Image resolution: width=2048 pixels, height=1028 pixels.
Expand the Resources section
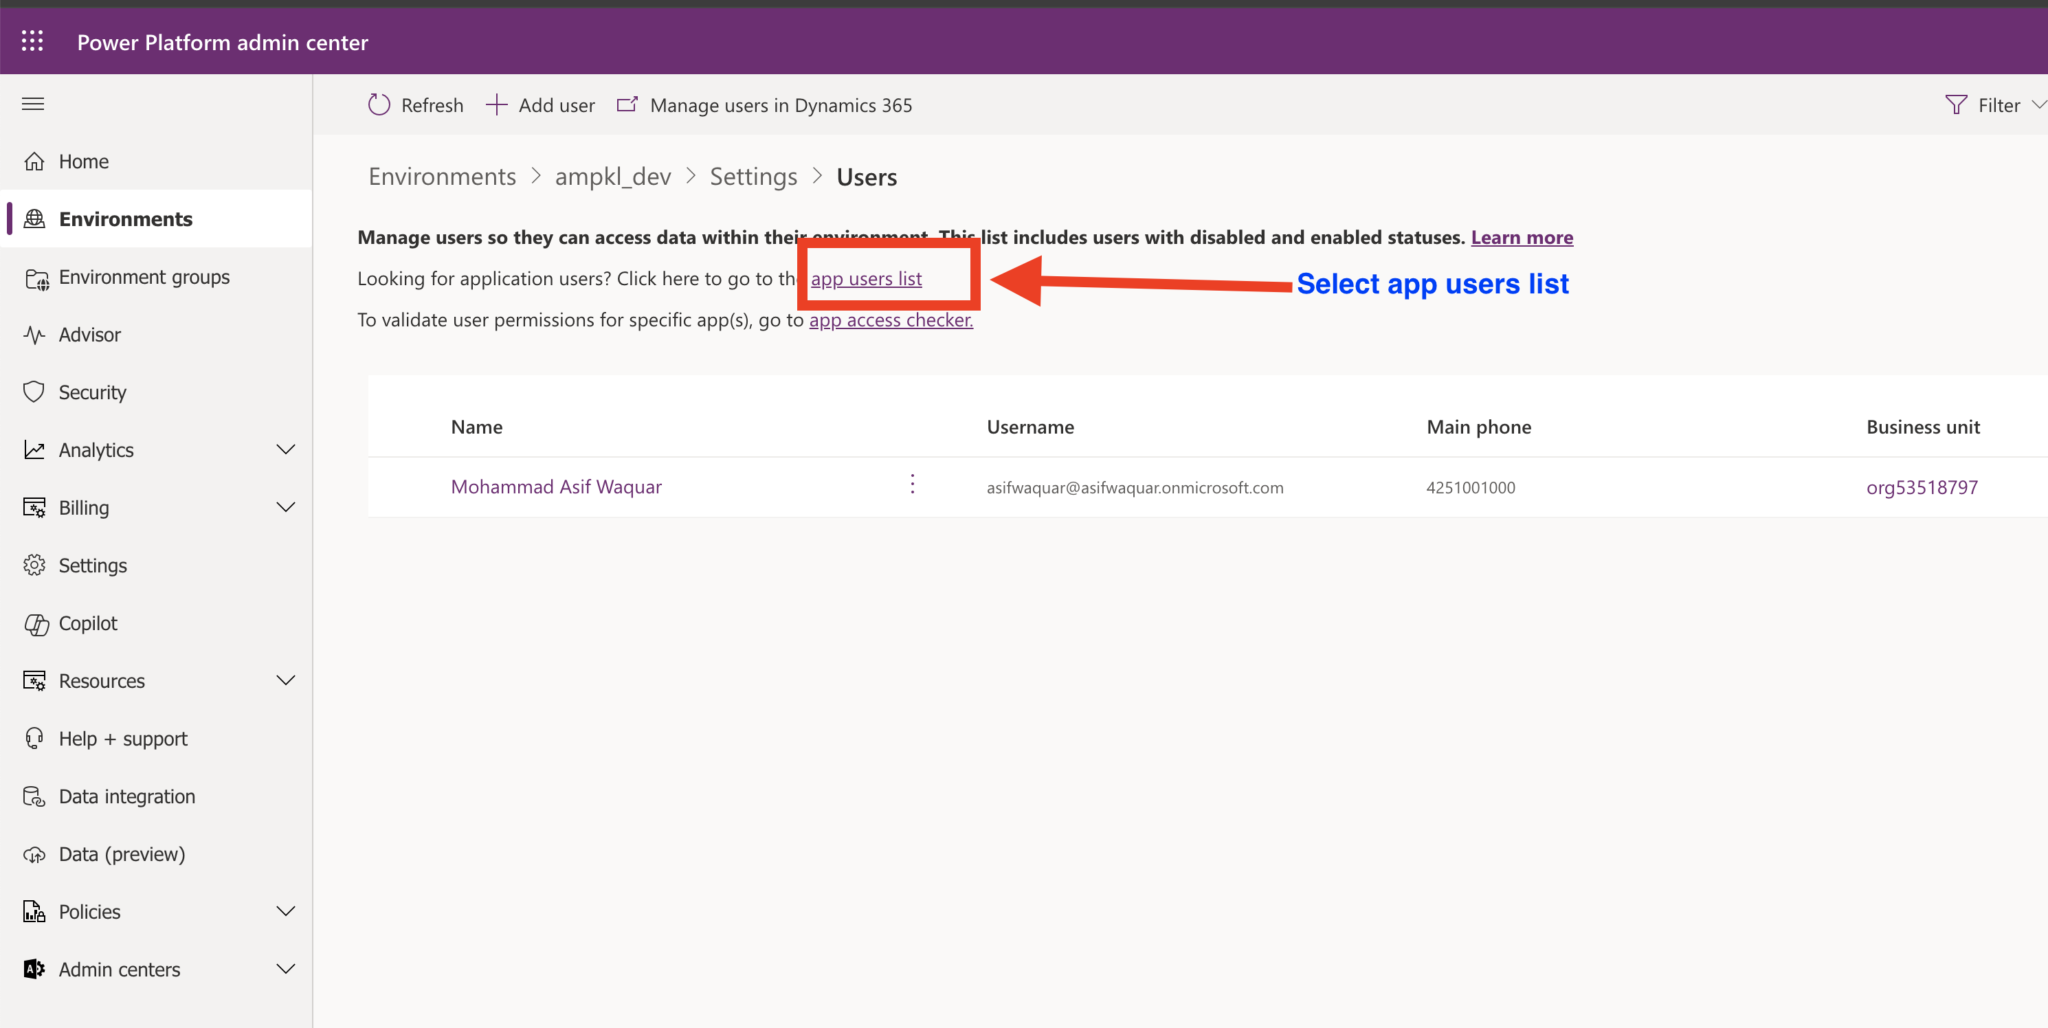tap(286, 680)
